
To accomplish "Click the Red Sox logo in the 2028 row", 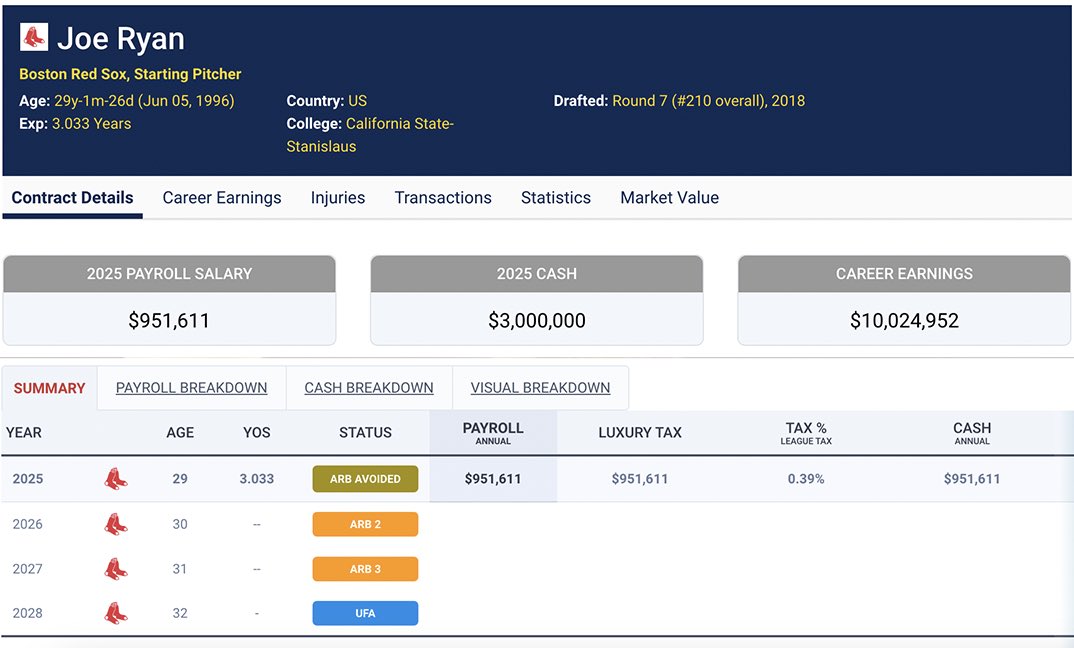I will (116, 613).
